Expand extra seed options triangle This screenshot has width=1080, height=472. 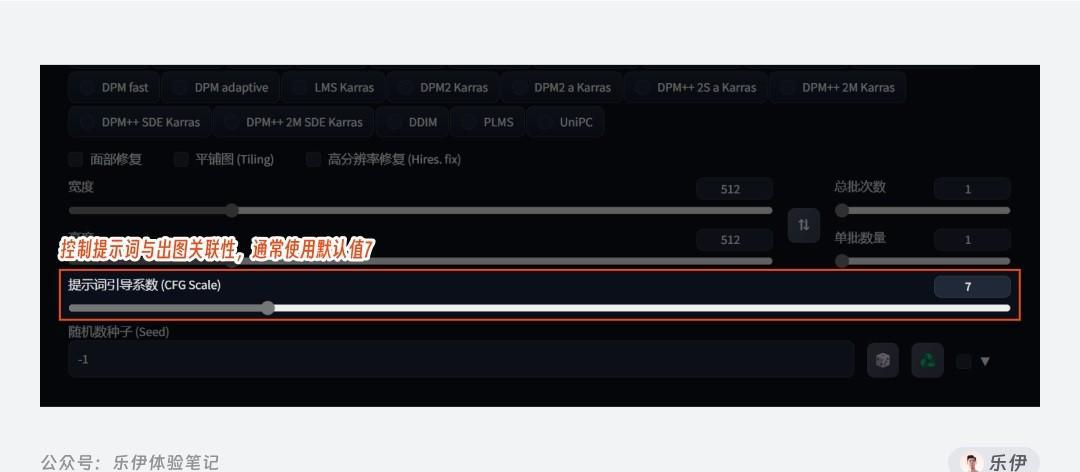tap(985, 361)
